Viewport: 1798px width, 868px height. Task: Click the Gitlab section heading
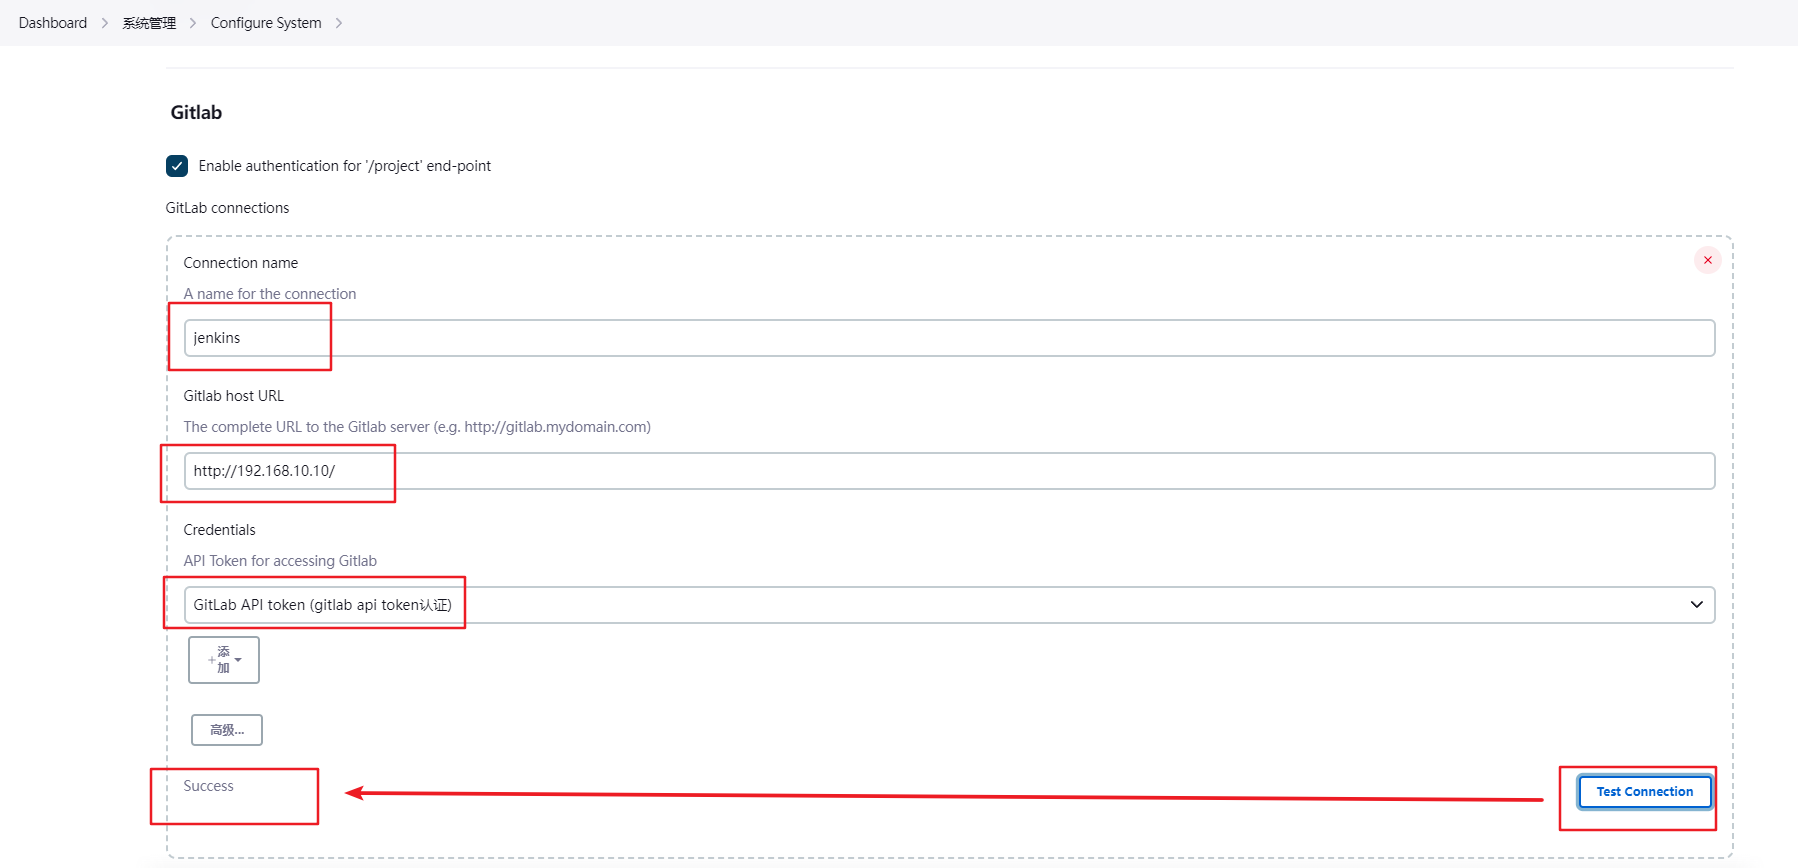tap(196, 112)
